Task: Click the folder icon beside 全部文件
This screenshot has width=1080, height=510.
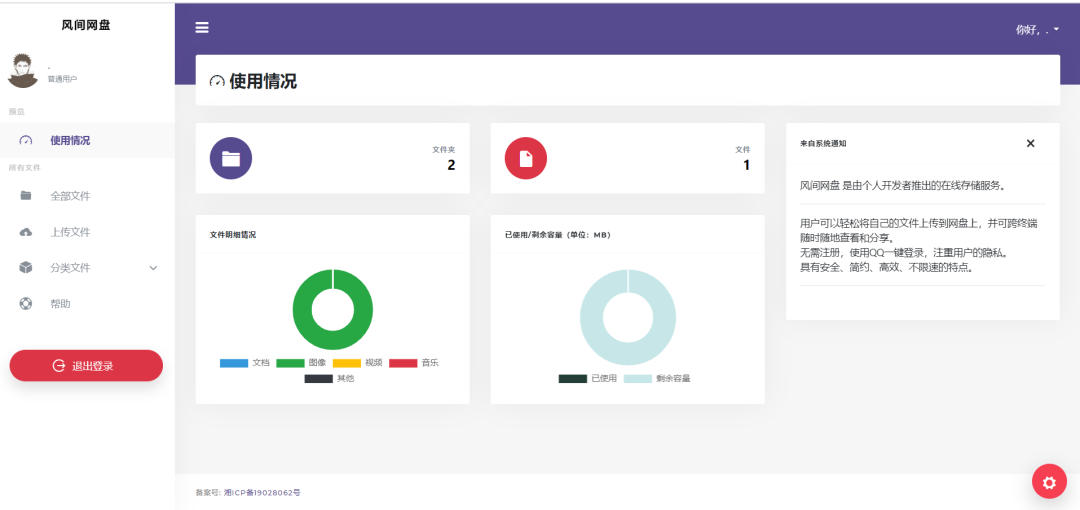Action: [26, 196]
